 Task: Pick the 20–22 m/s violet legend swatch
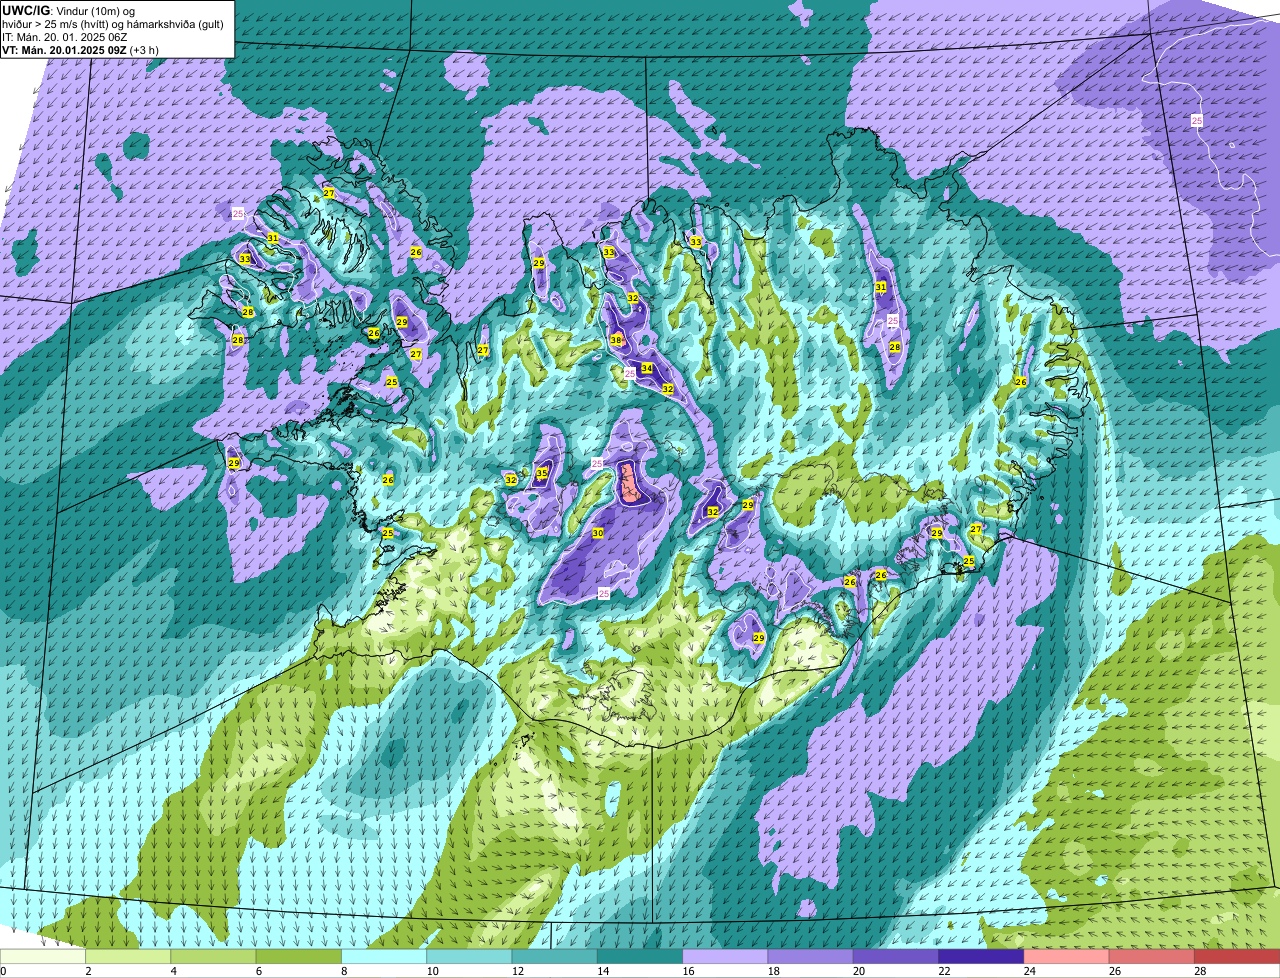(x=896, y=956)
